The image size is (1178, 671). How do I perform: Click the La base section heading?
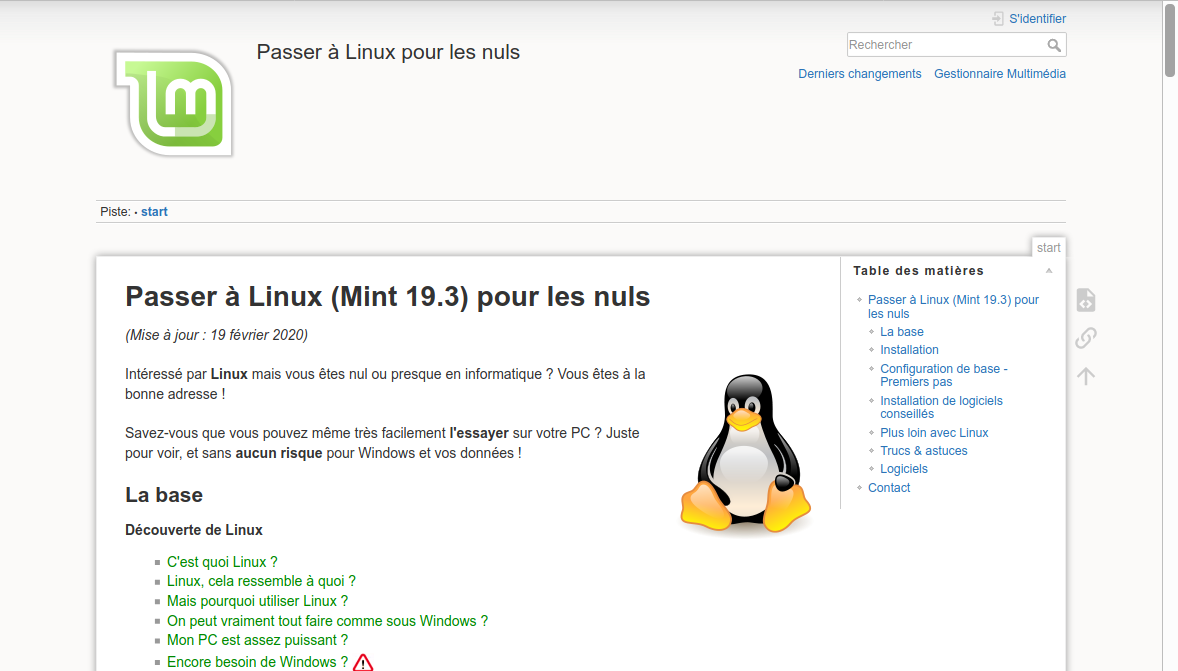pos(164,495)
